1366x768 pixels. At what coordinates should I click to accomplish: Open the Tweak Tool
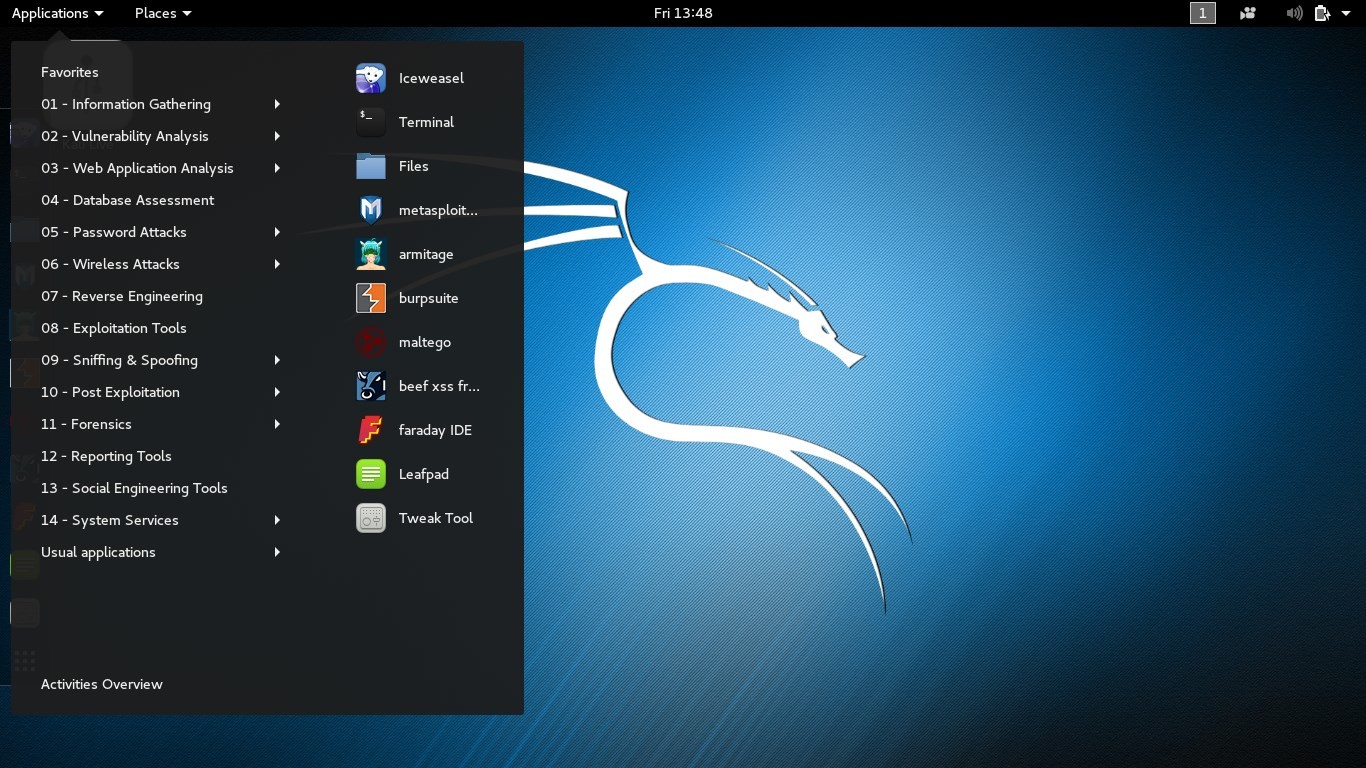coord(435,518)
